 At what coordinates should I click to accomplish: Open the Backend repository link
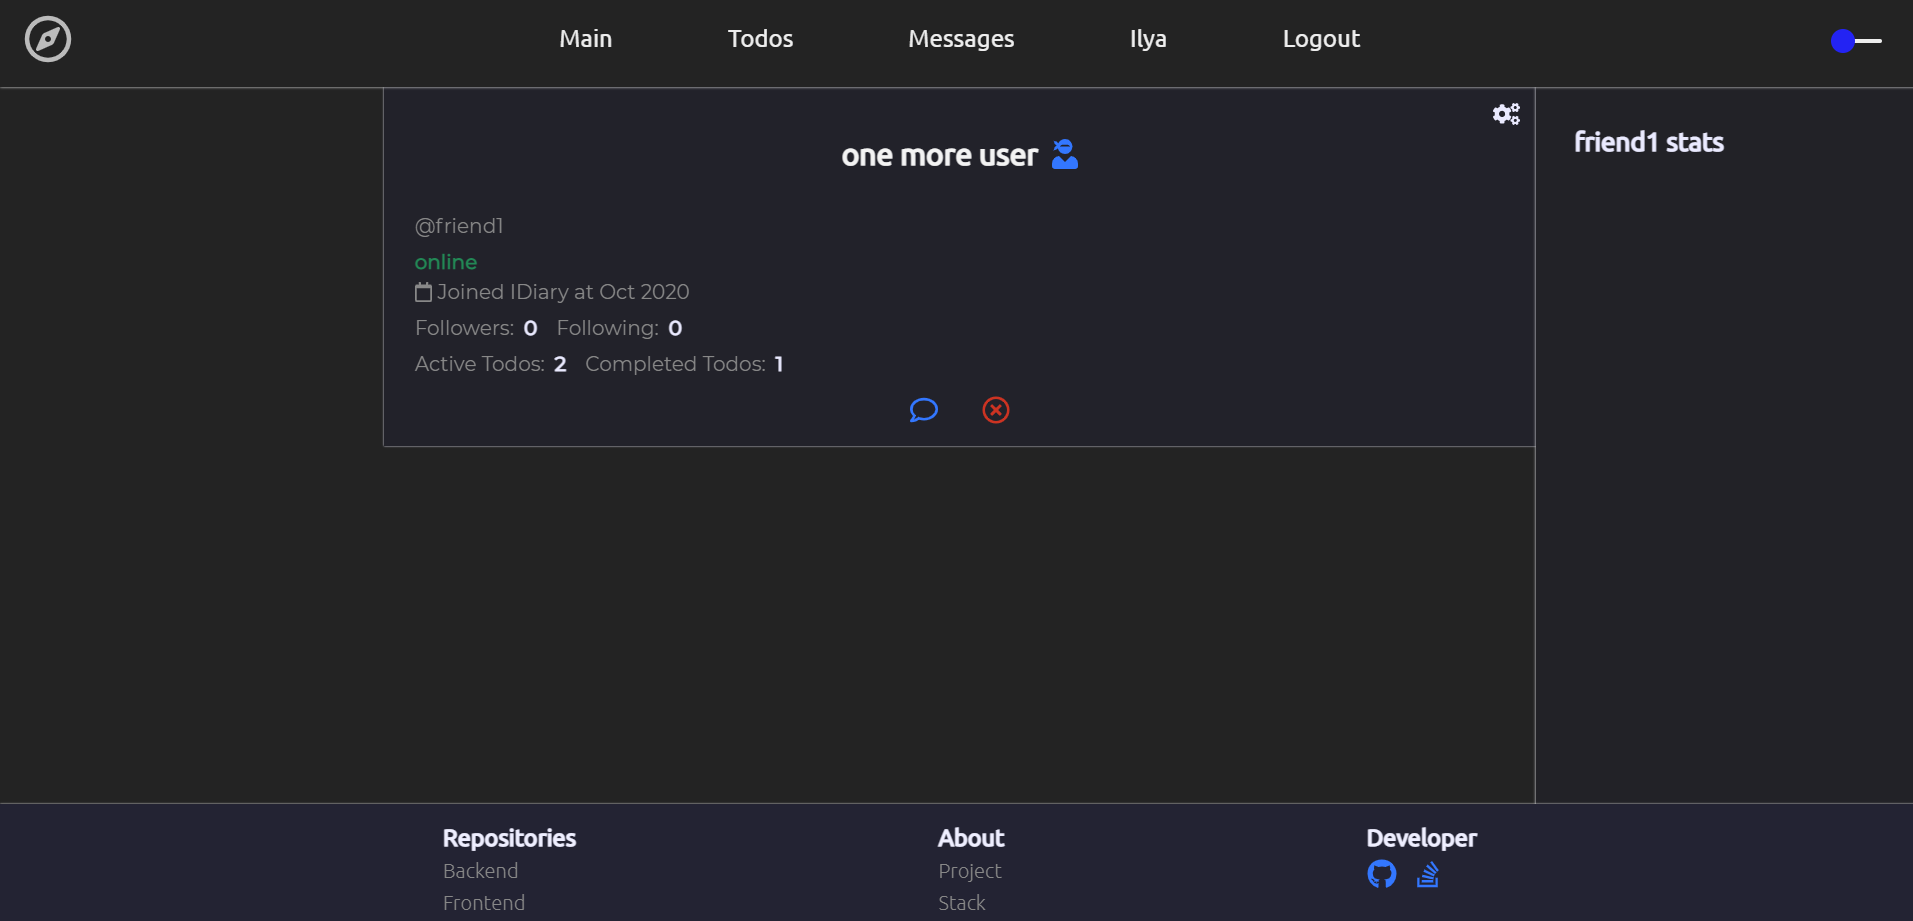tap(481, 871)
